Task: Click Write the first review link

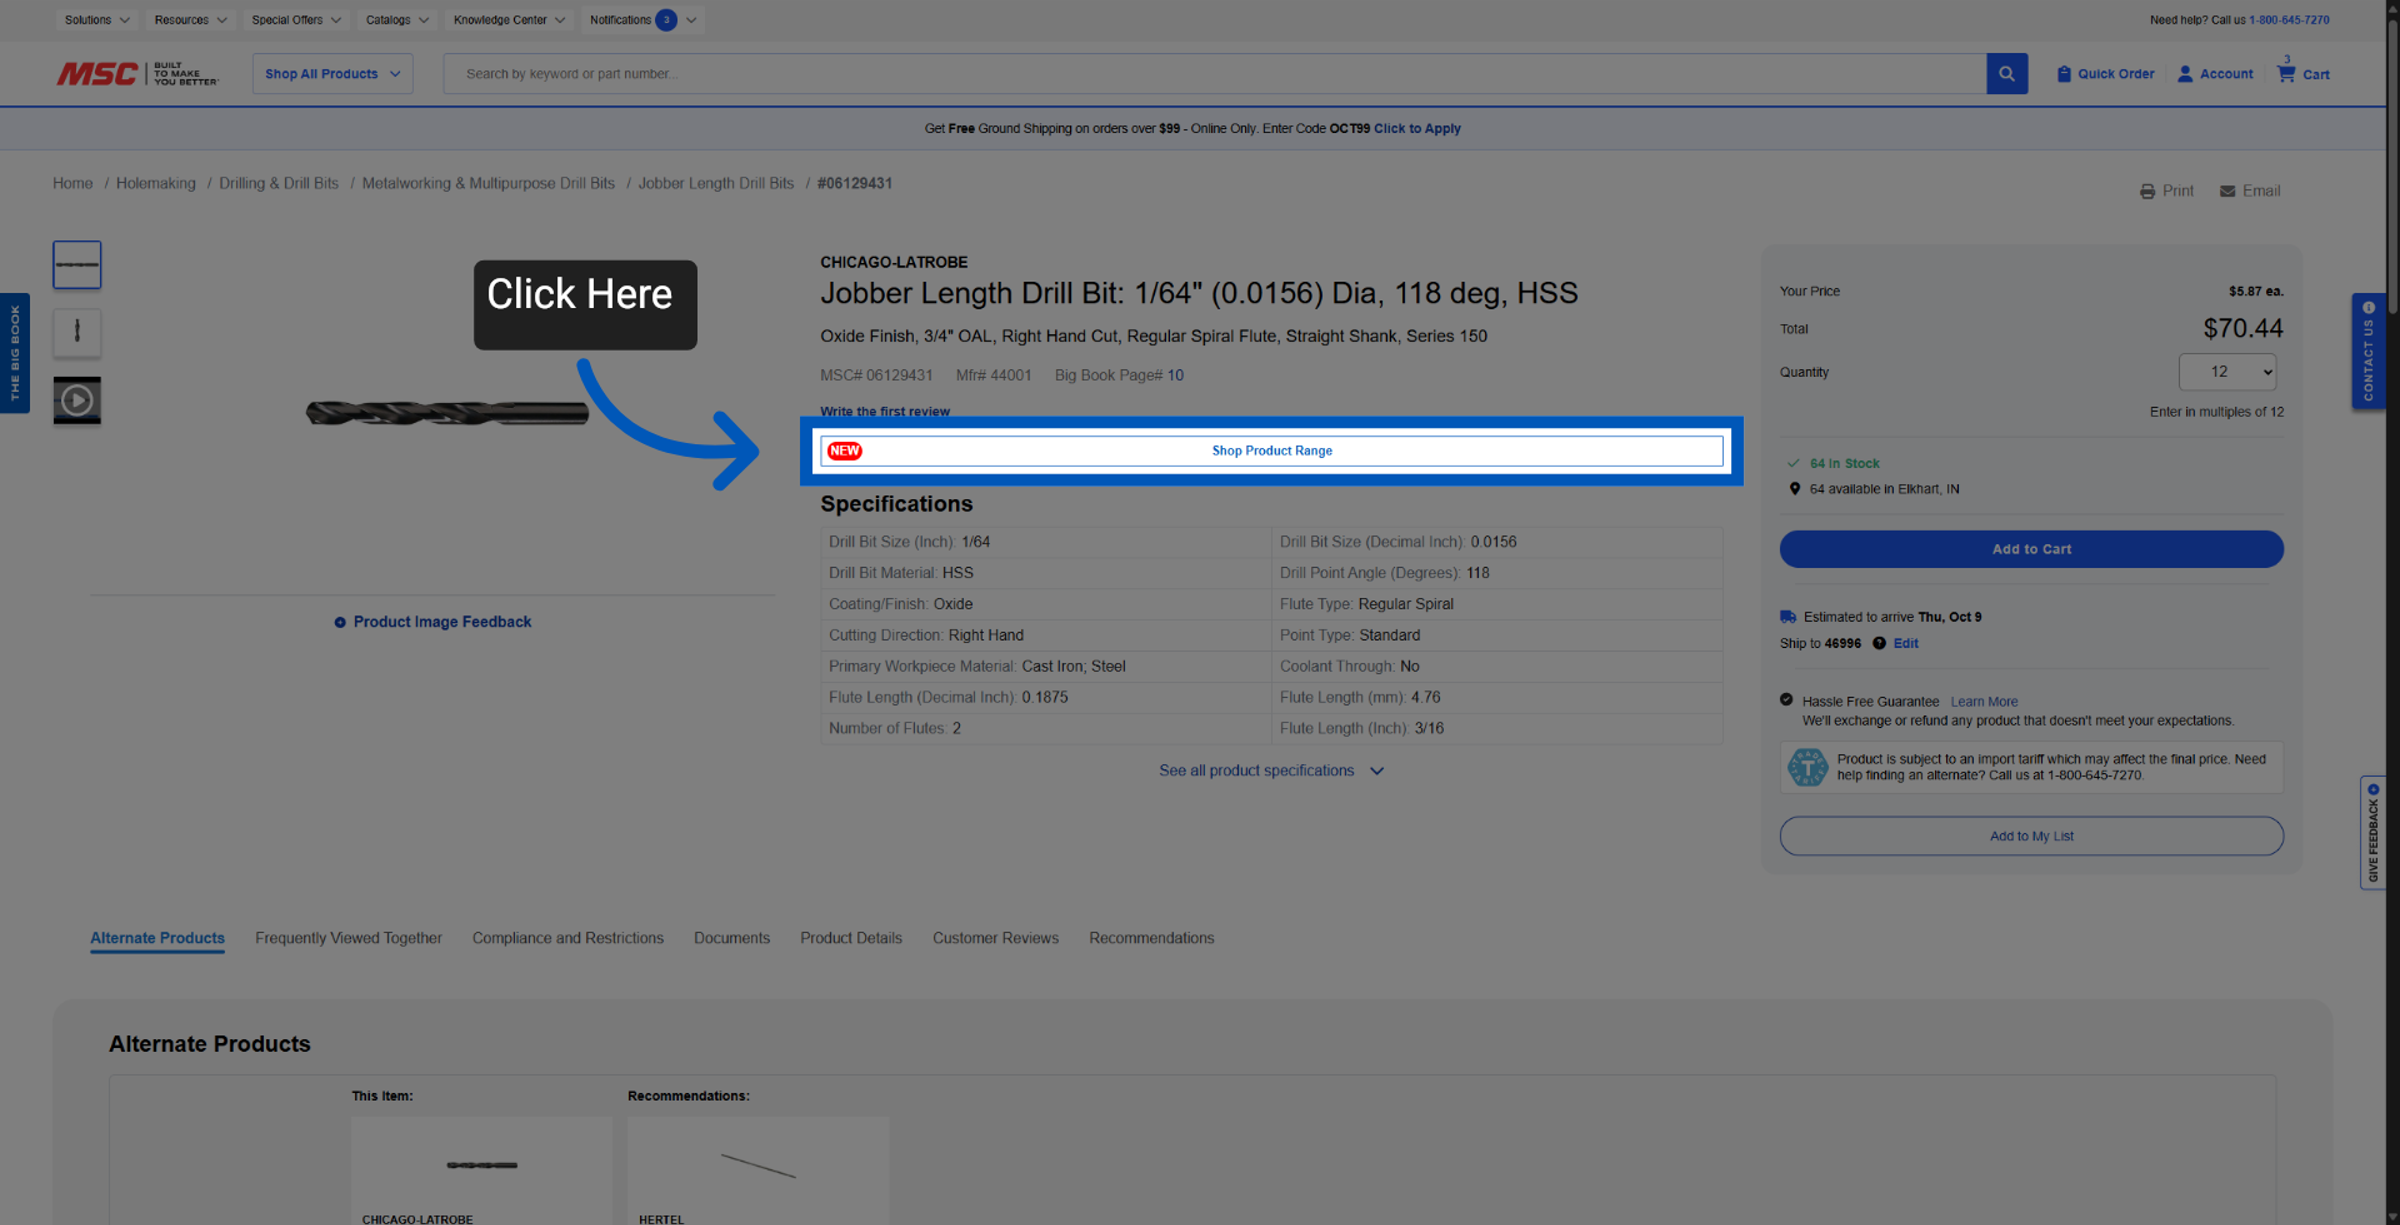Action: point(885,411)
